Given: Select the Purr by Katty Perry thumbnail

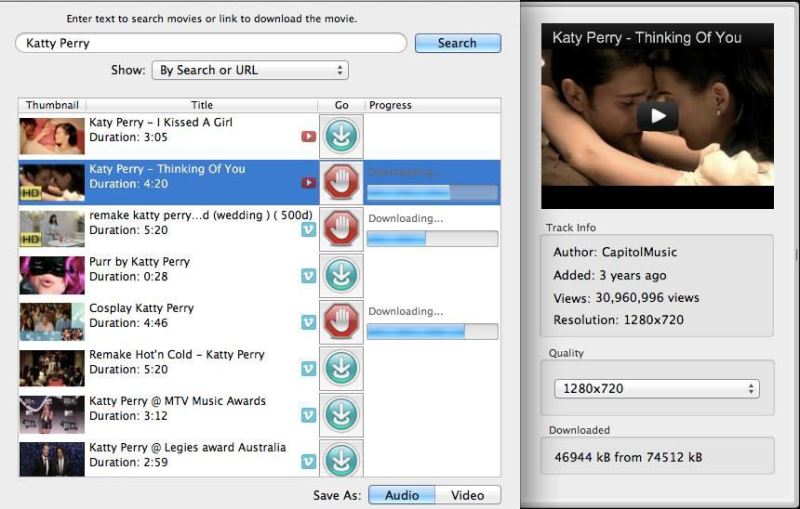Looking at the screenshot, I should (52, 275).
